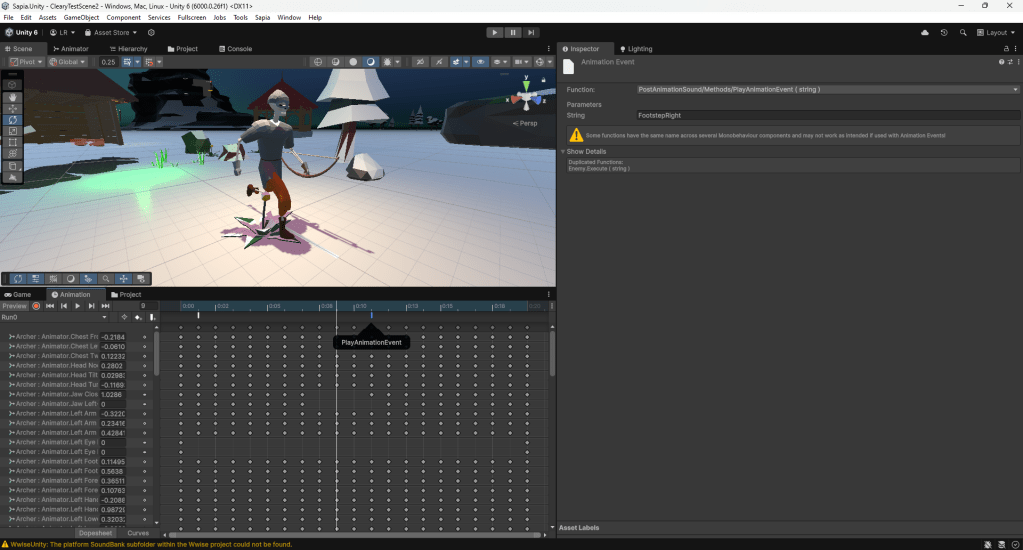This screenshot has height=550, width=1023.
Task: Switch to the Lighting tab
Action: (x=636, y=48)
